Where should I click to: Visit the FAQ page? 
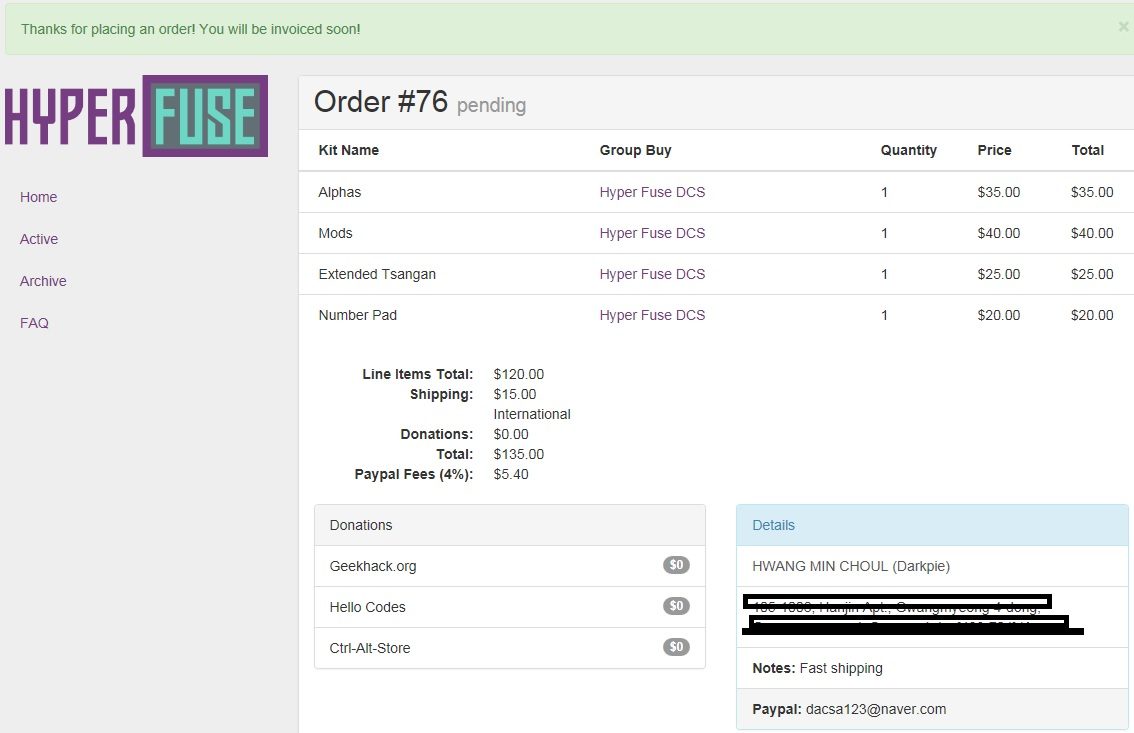(x=35, y=323)
